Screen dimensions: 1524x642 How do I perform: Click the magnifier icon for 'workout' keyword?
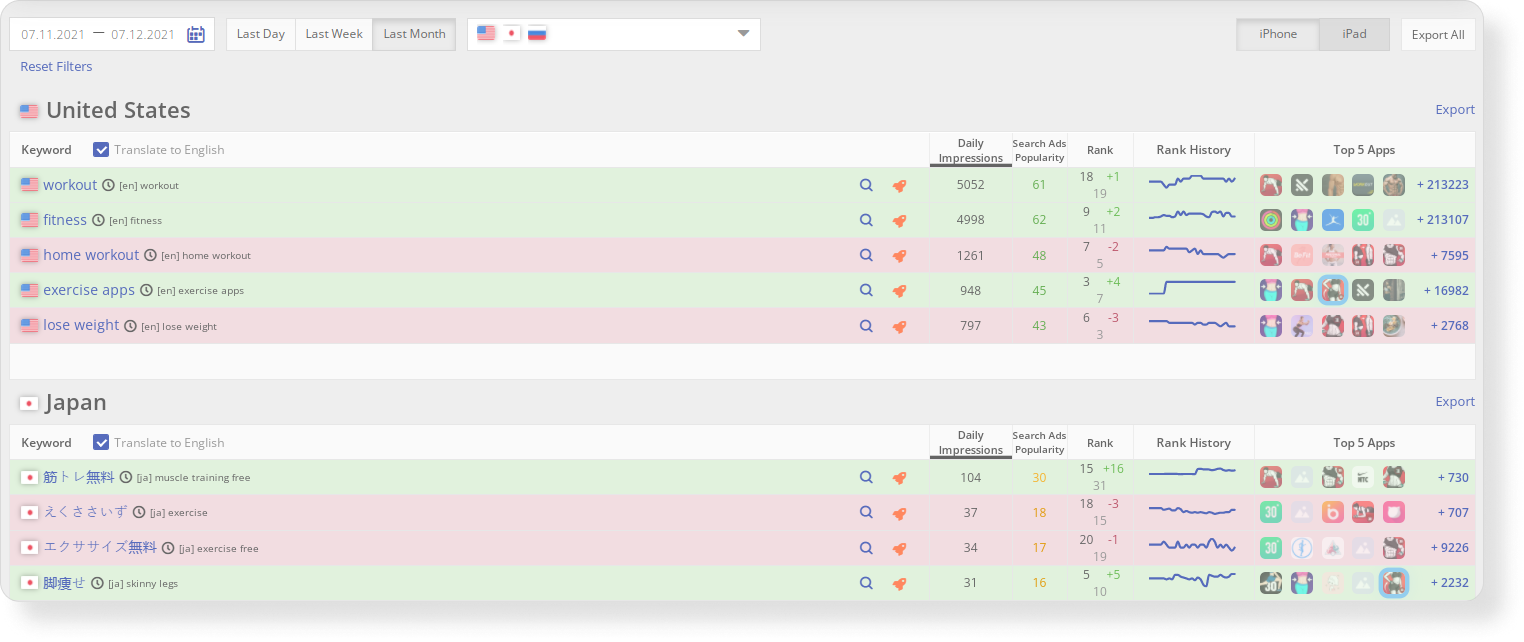[866, 185]
